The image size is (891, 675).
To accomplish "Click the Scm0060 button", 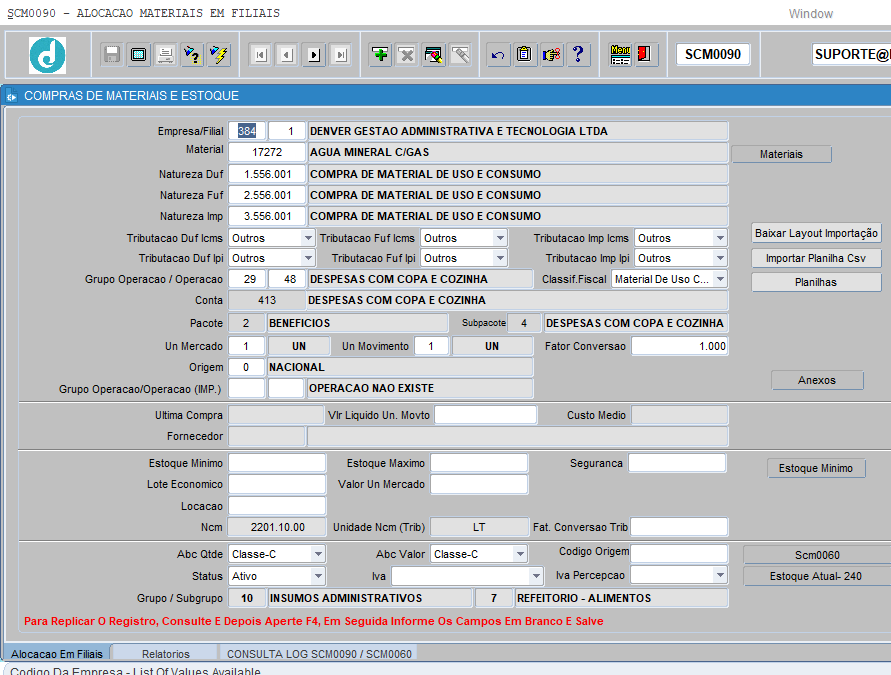I will click(817, 555).
